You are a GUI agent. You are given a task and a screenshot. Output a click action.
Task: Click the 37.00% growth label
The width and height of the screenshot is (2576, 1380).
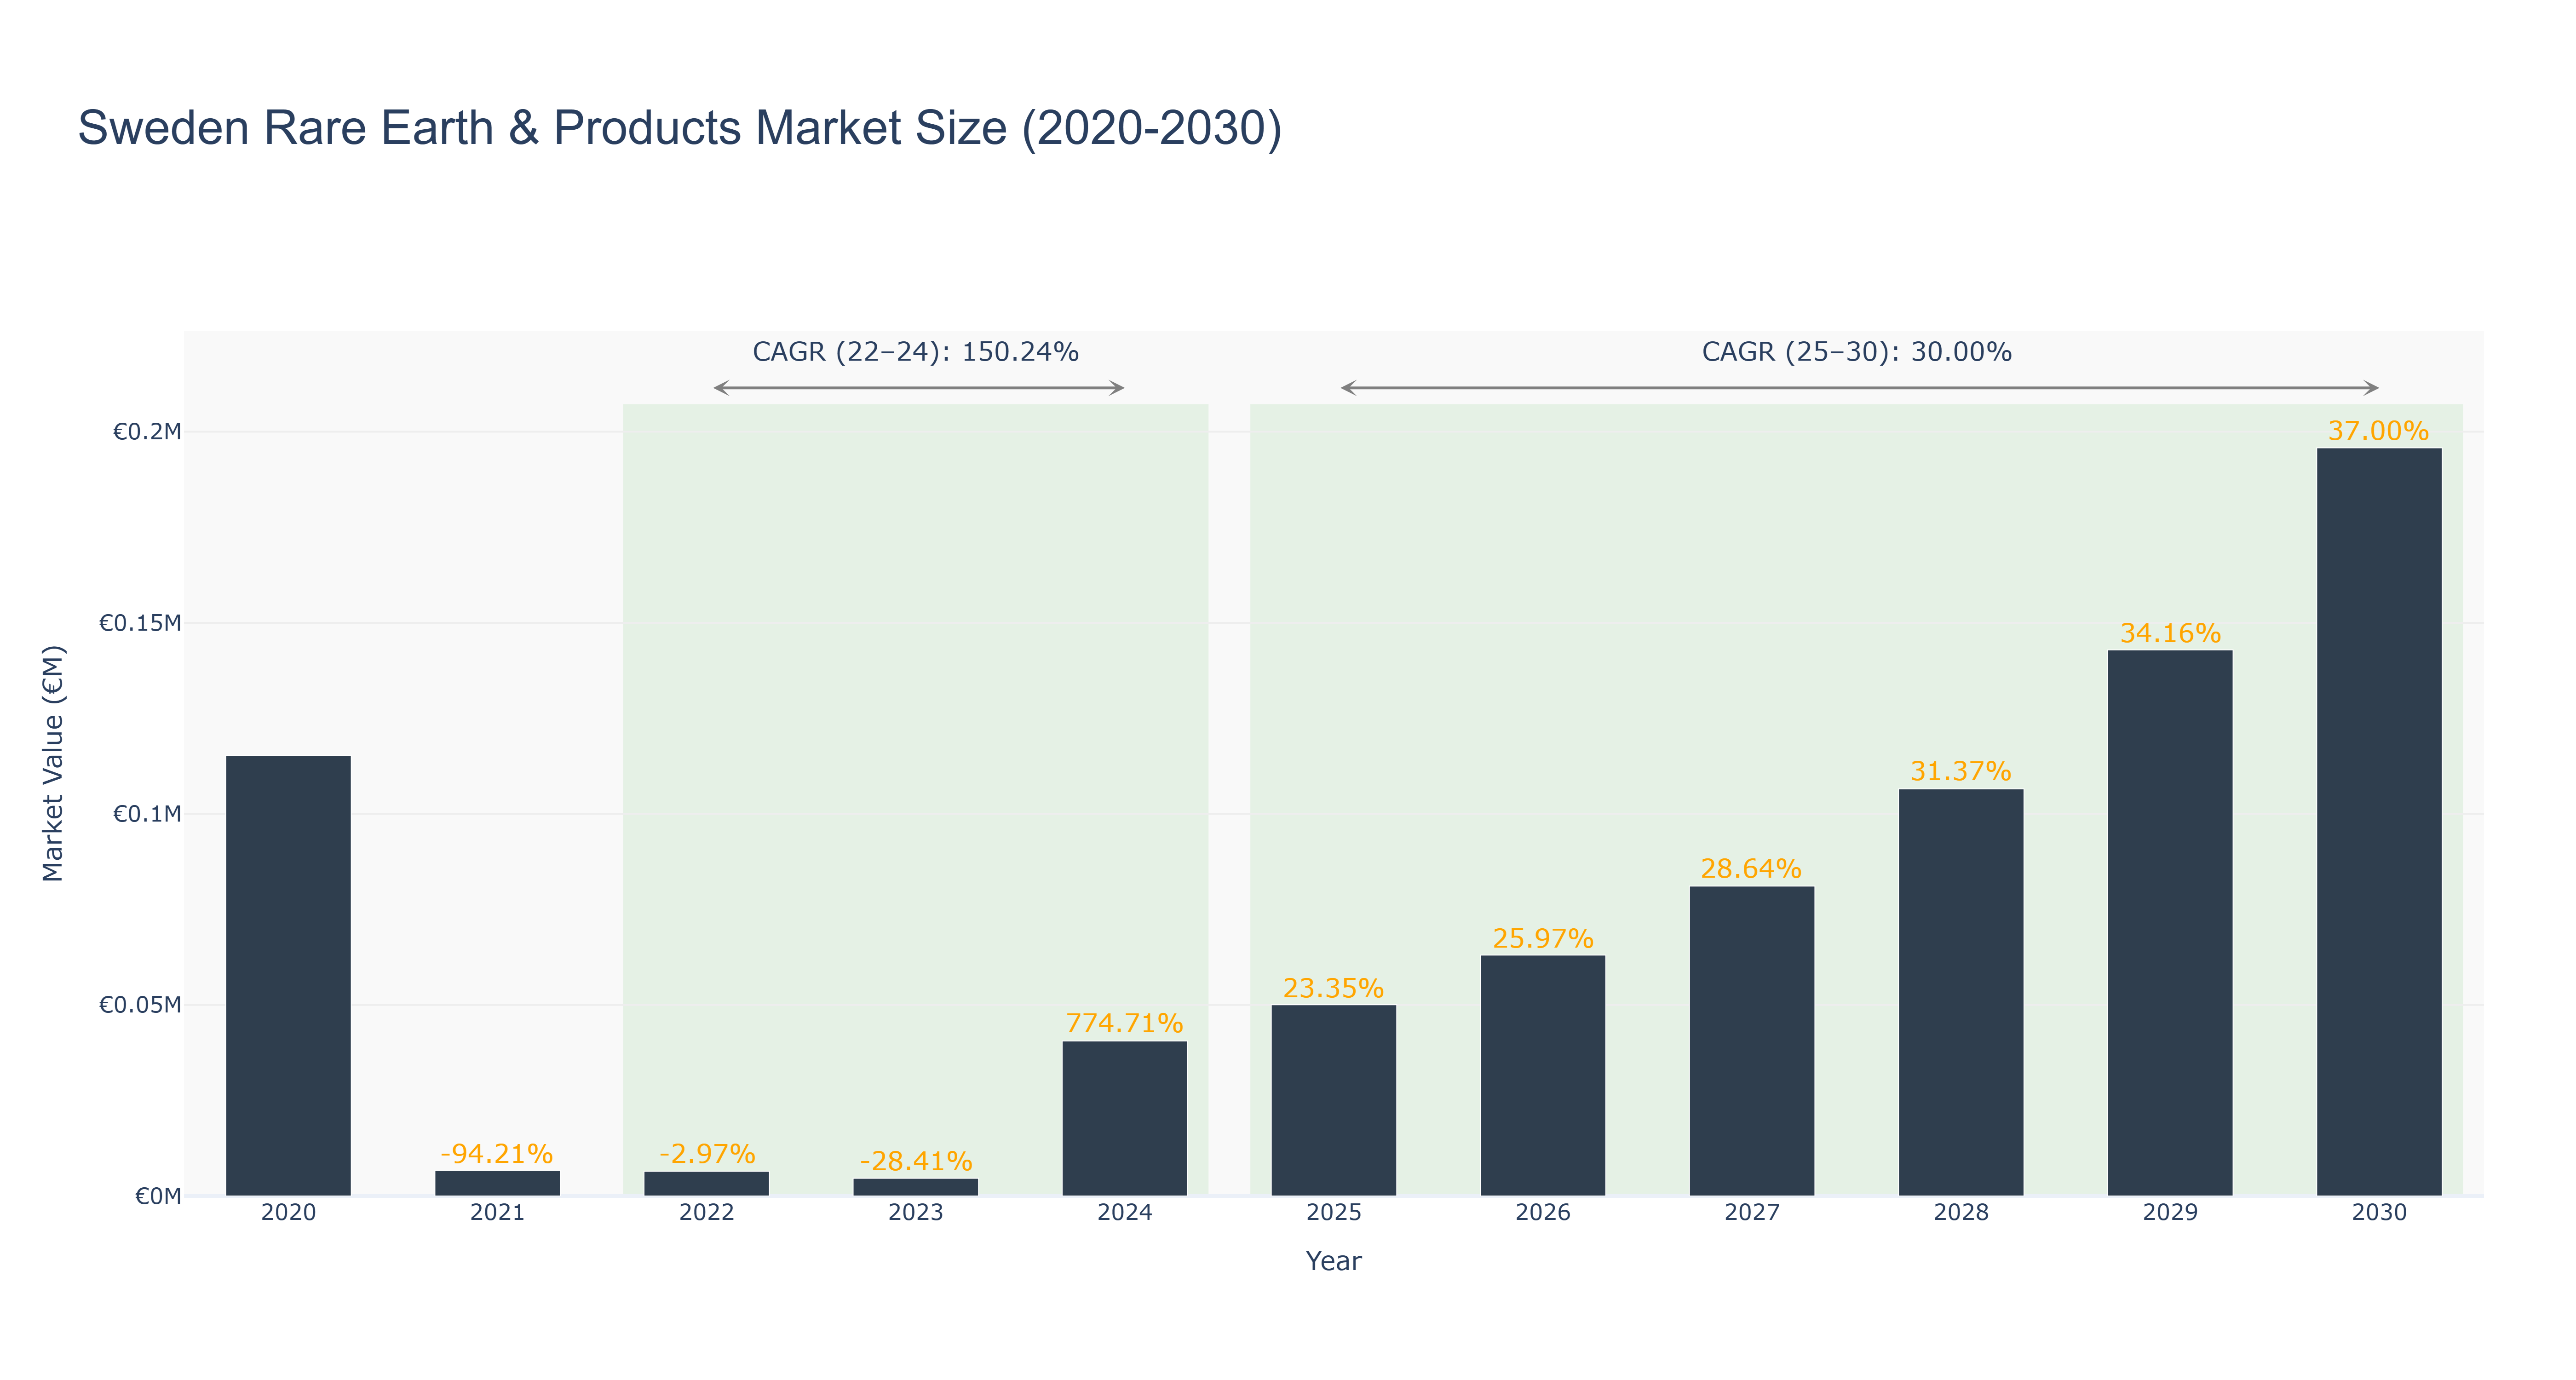click(2379, 431)
